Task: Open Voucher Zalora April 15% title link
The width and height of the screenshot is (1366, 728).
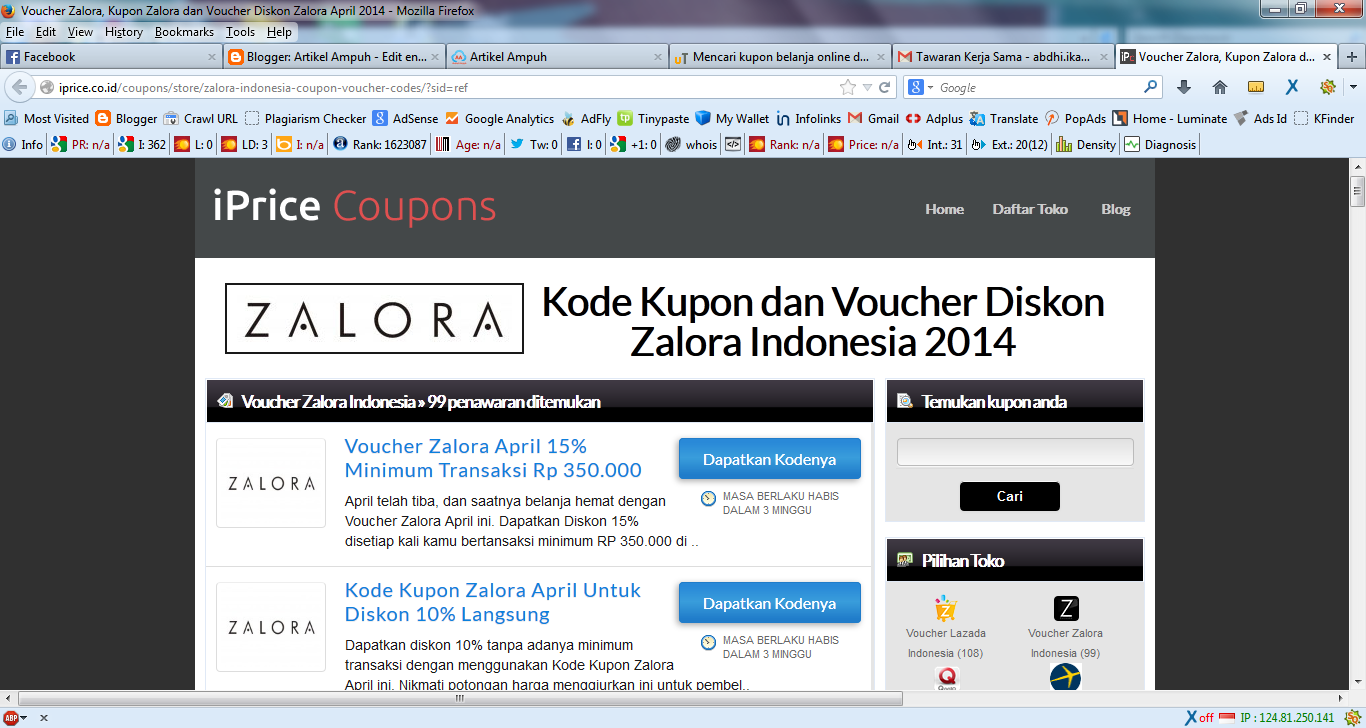Action: click(x=493, y=458)
